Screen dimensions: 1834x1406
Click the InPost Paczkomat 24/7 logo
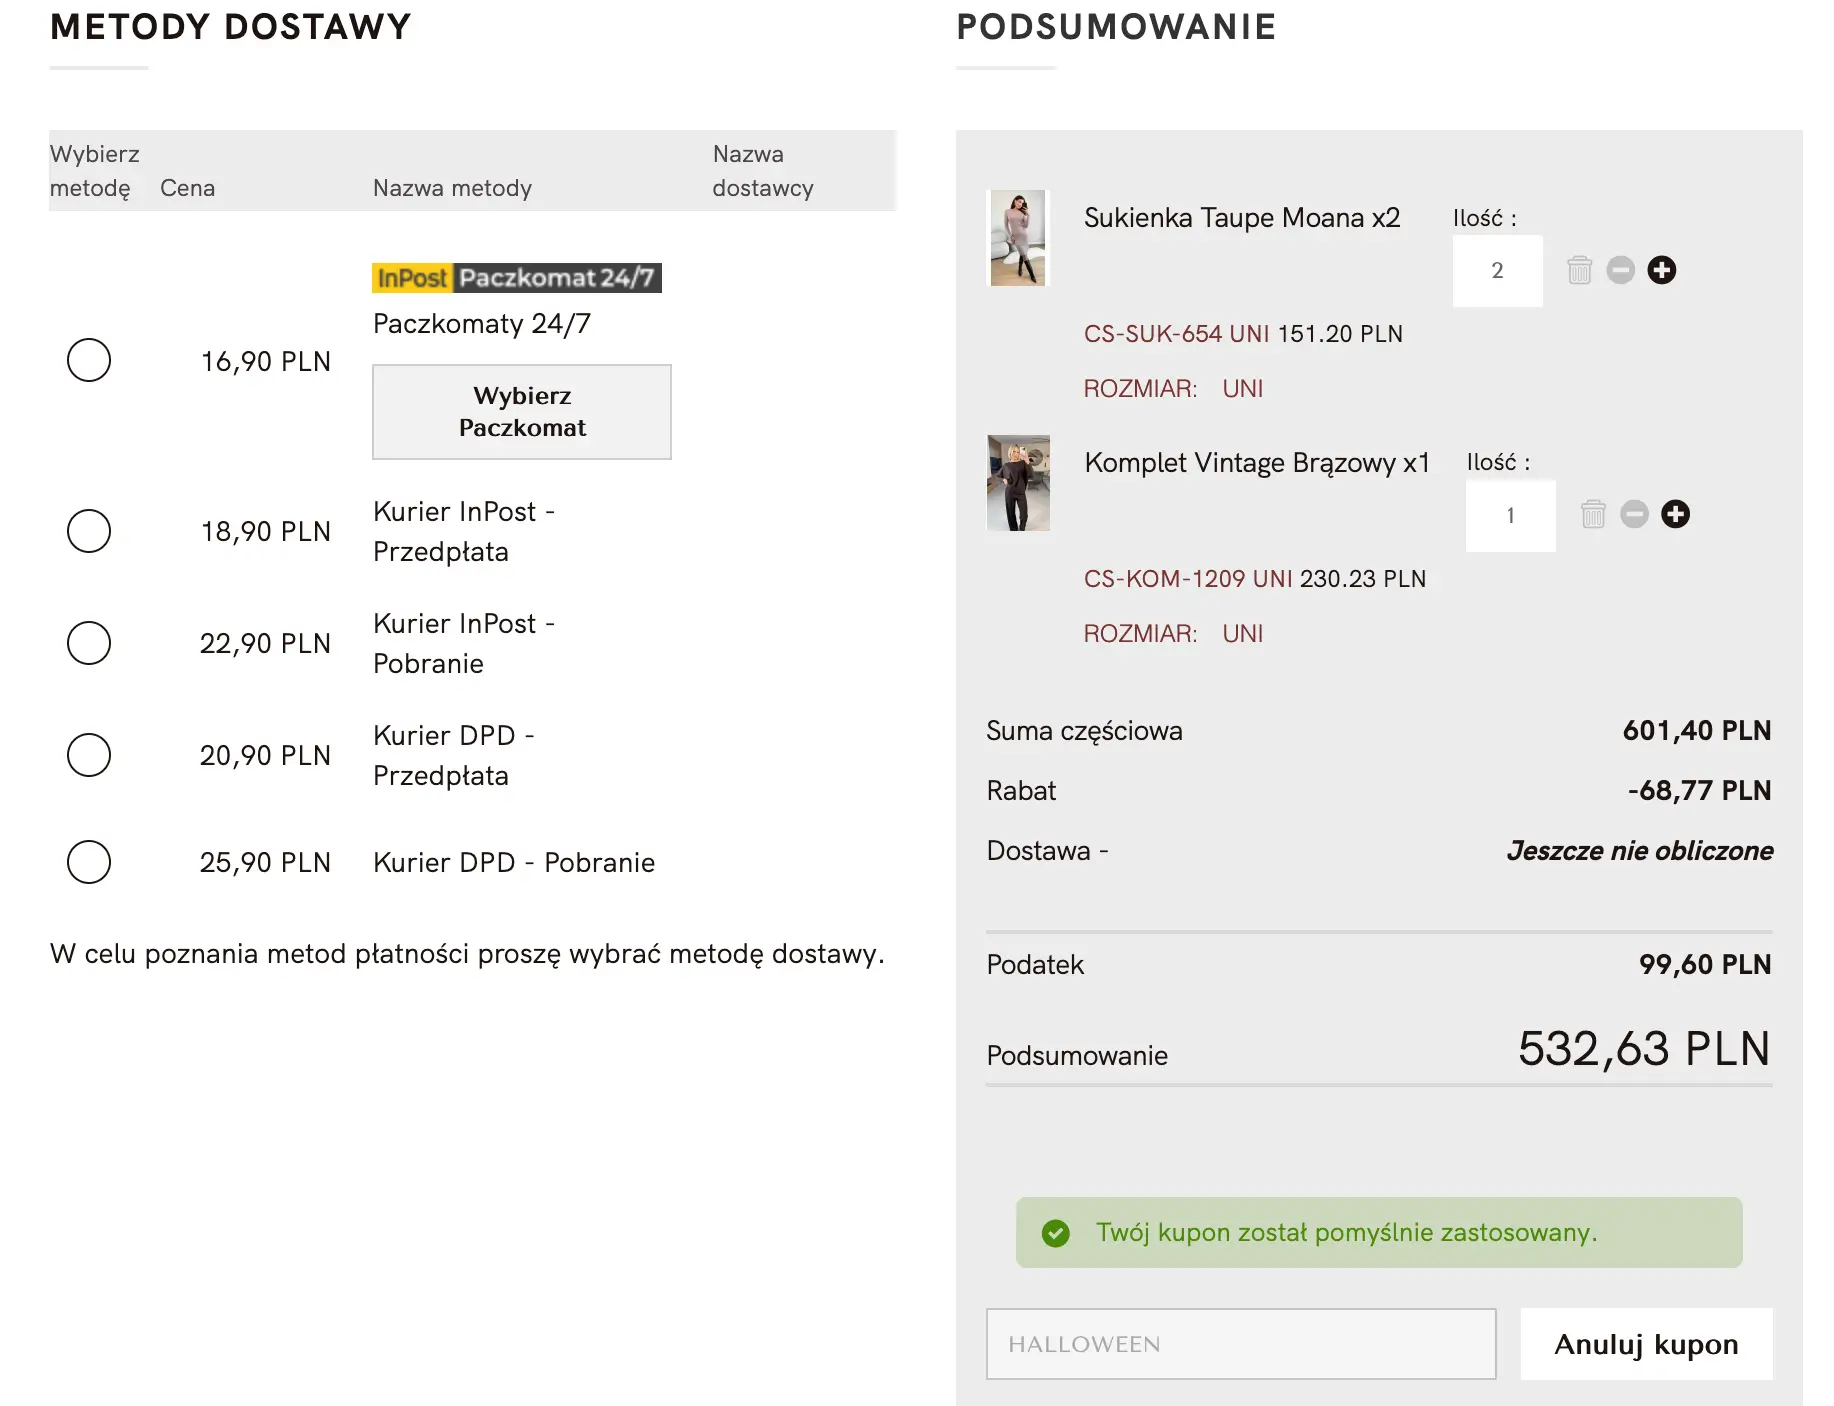[516, 278]
